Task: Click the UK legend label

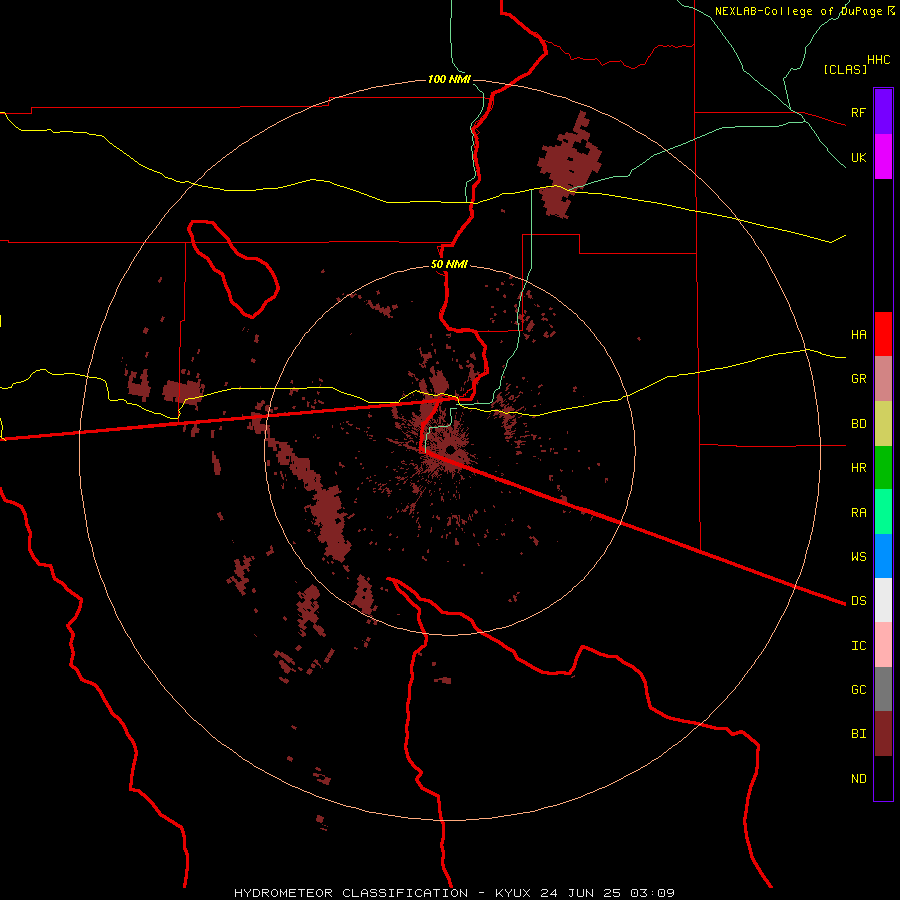Action: [x=858, y=157]
